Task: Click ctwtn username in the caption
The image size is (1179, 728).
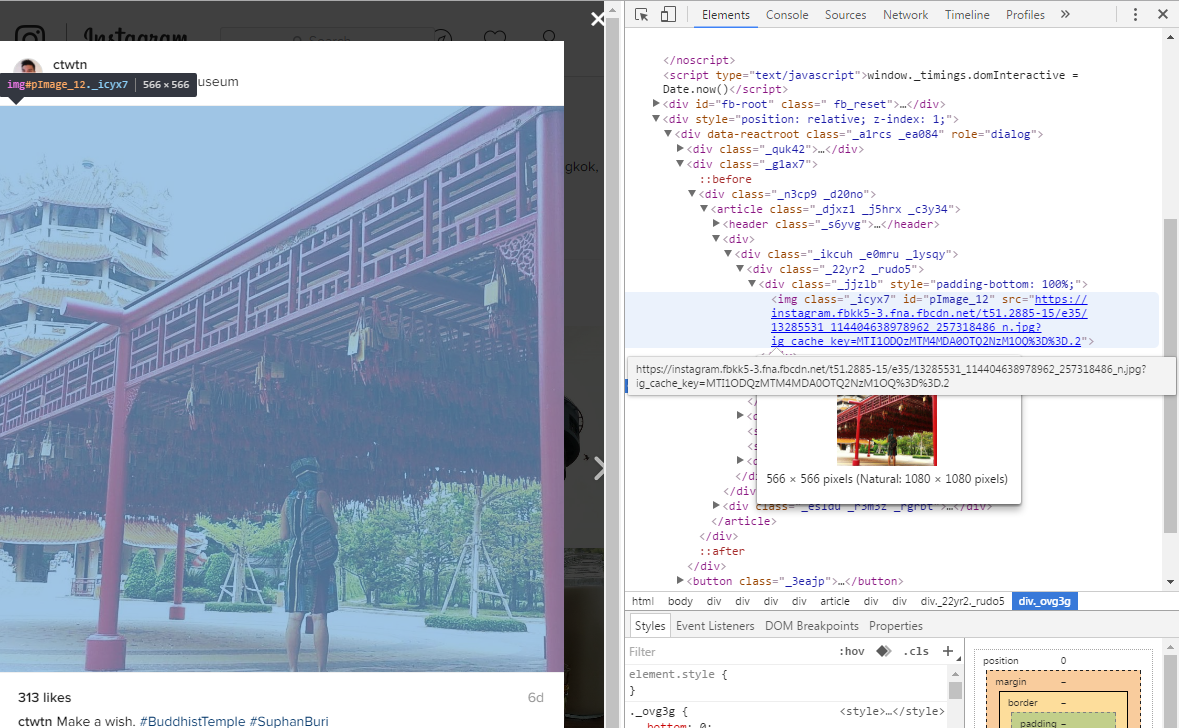Action: pos(35,721)
